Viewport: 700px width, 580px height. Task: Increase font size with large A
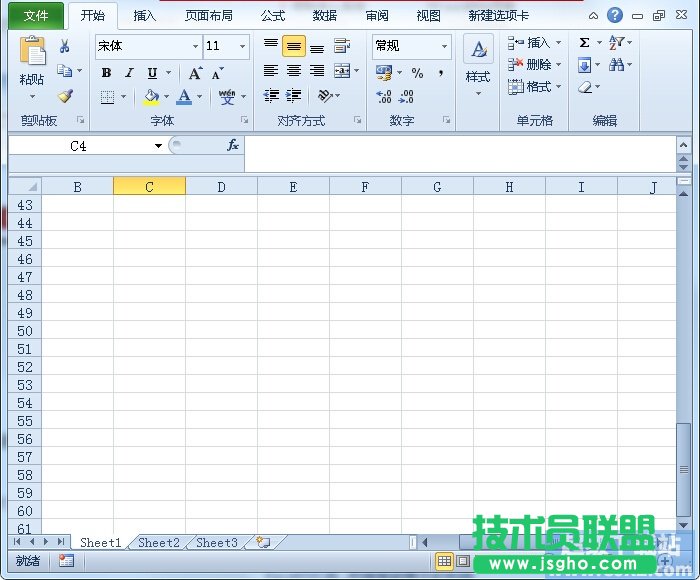coord(195,73)
